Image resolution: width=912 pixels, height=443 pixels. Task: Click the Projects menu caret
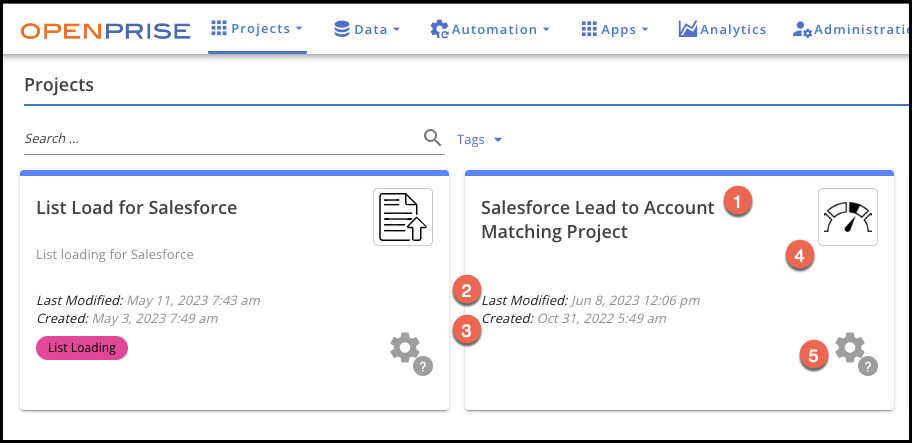pos(299,28)
